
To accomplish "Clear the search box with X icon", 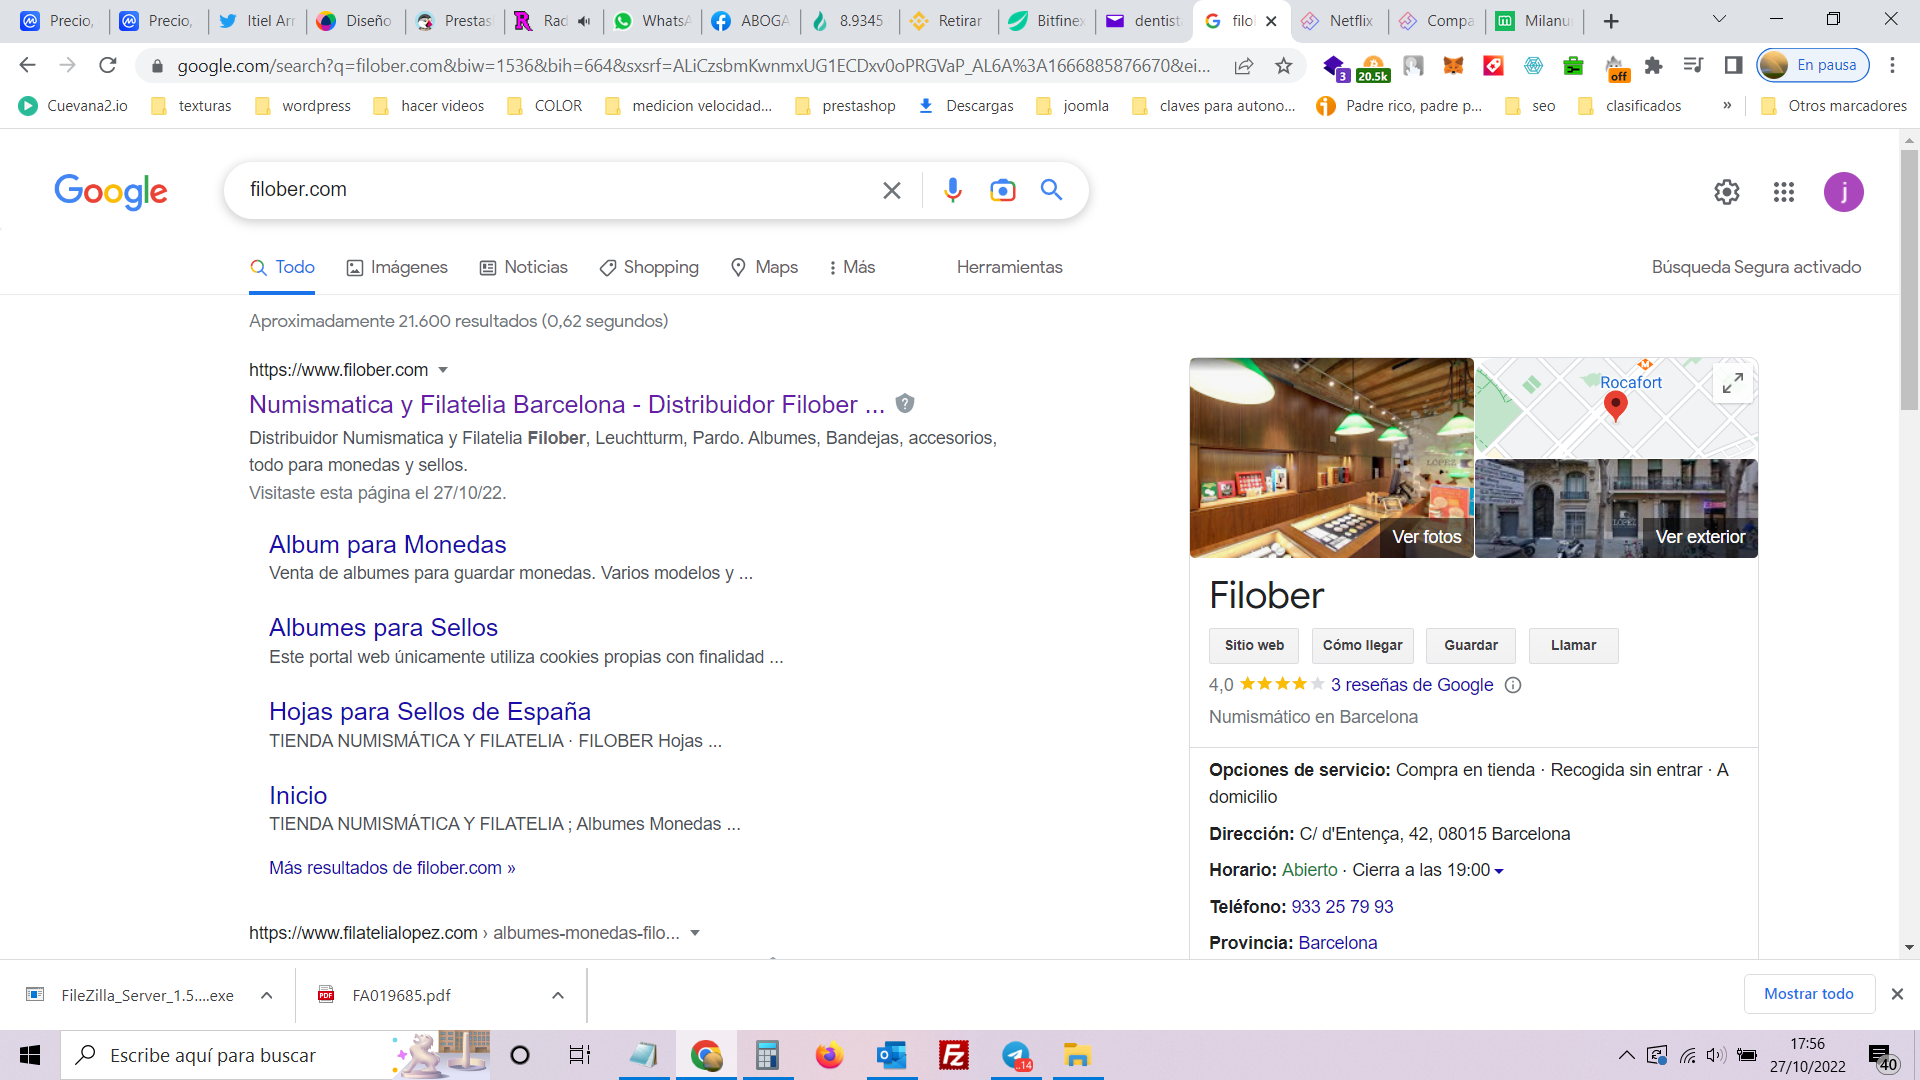I will click(x=891, y=190).
